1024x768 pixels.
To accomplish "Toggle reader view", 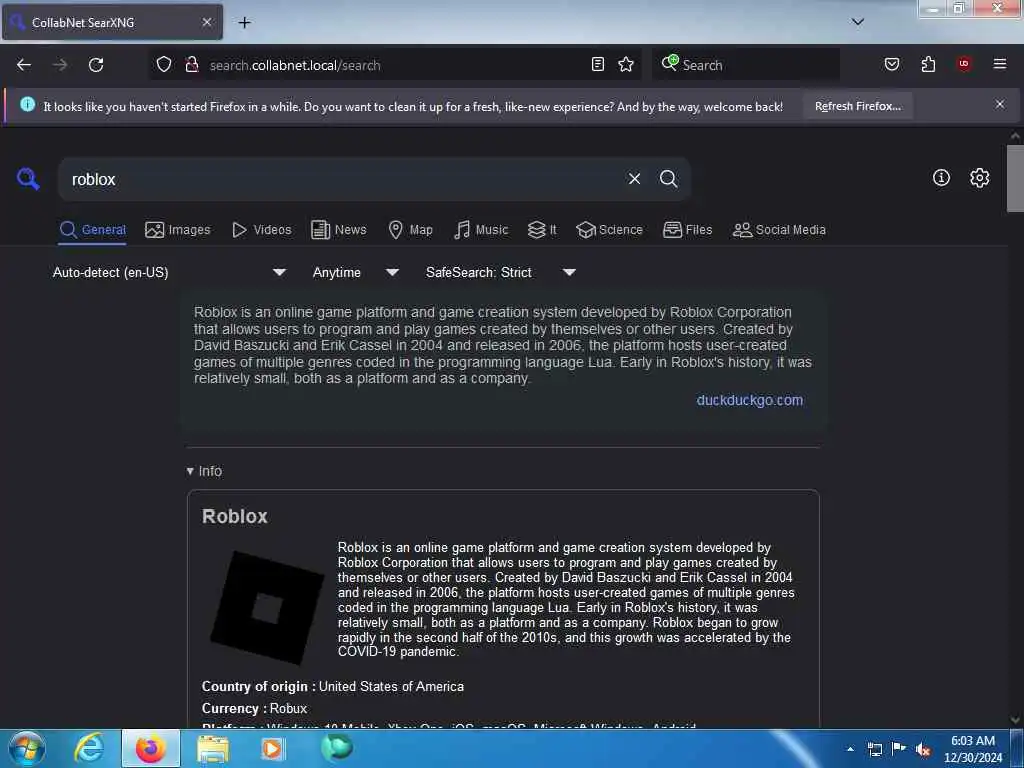I will [x=598, y=65].
